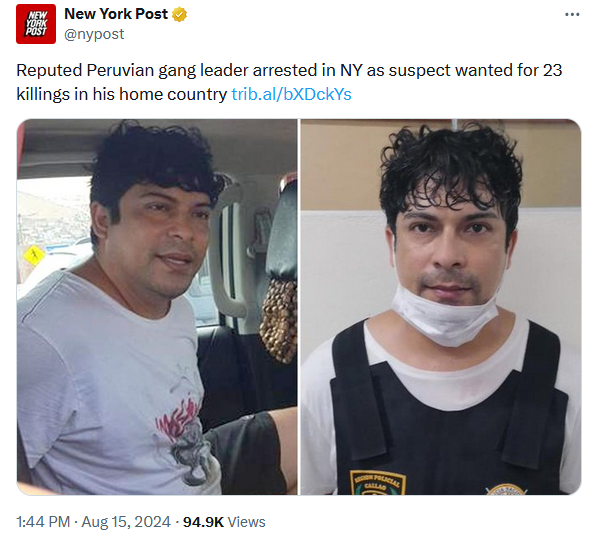
Task: Click the beaded seat cover in the car
Action: click(x=279, y=320)
